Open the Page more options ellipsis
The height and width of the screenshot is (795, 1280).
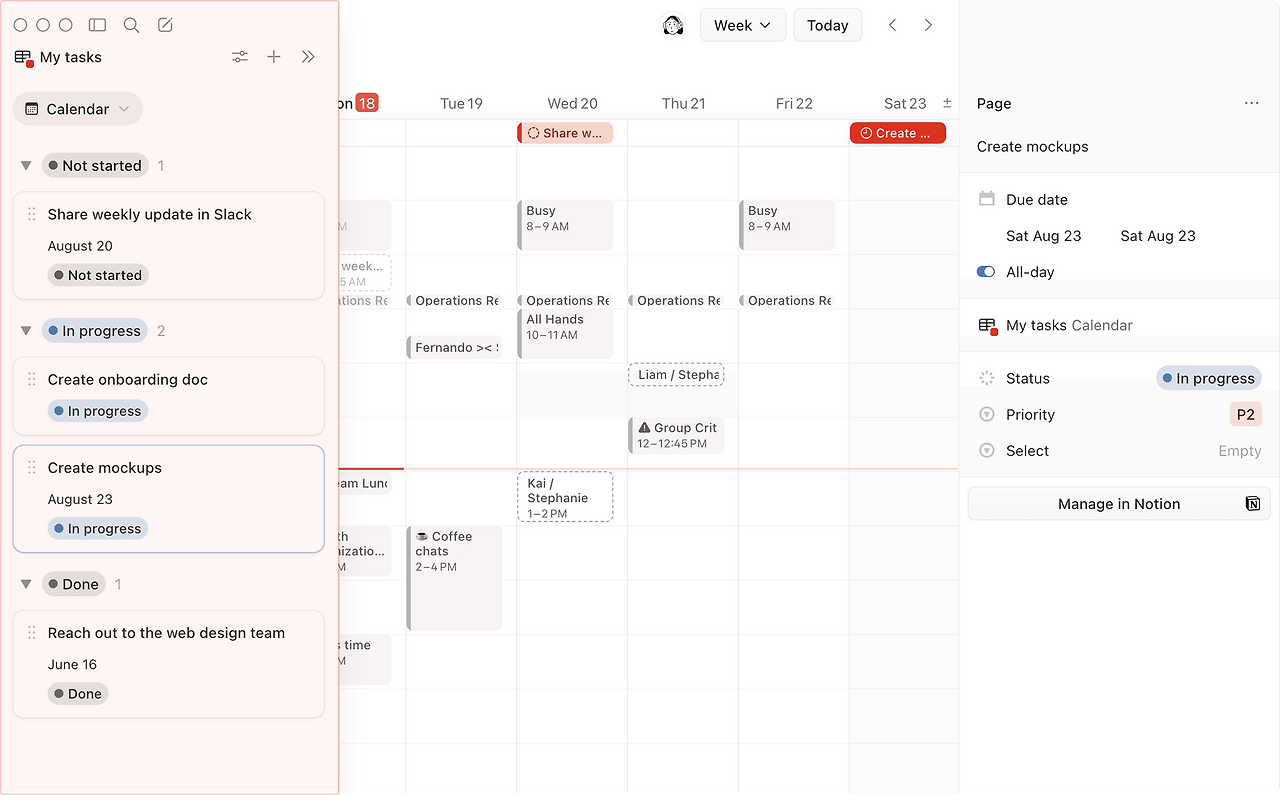point(1252,103)
